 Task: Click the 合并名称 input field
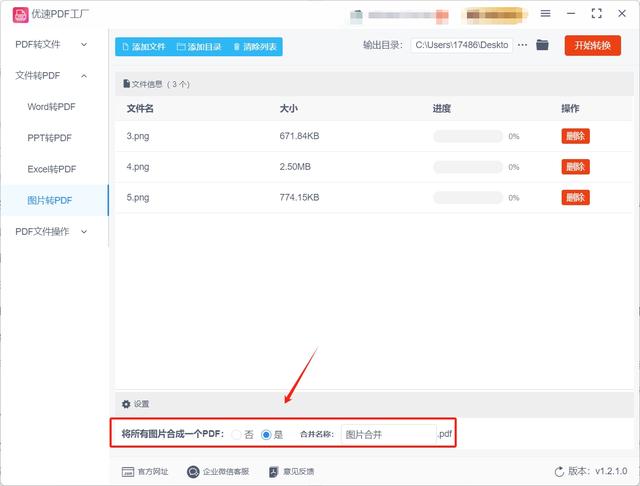[x=389, y=435]
